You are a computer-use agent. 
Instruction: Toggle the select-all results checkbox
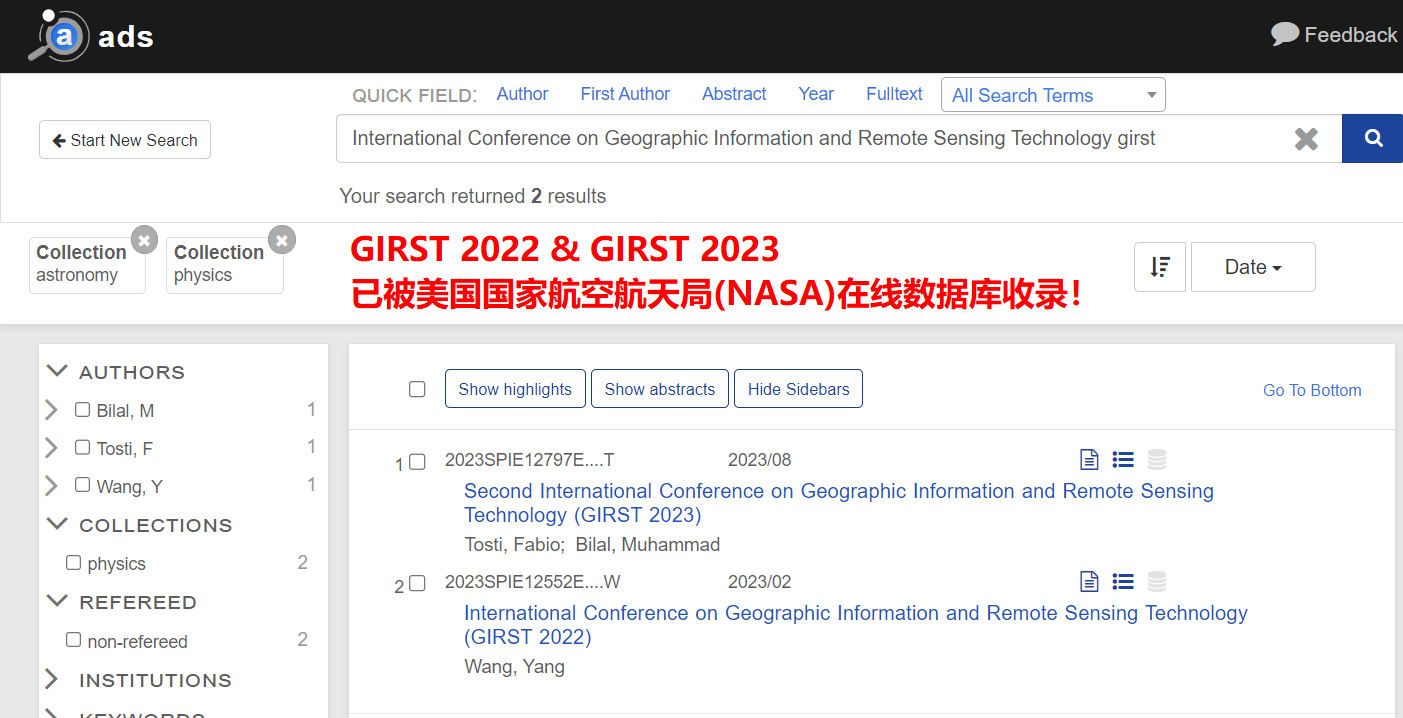(x=417, y=389)
